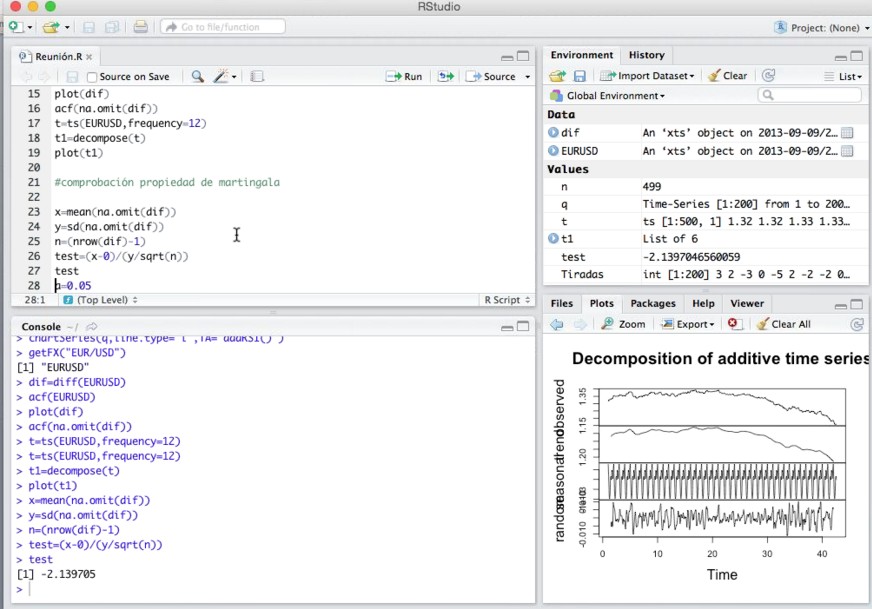Close the Reunión.R tab
Image resolution: width=872 pixels, height=609 pixels.
pyautogui.click(x=89, y=57)
